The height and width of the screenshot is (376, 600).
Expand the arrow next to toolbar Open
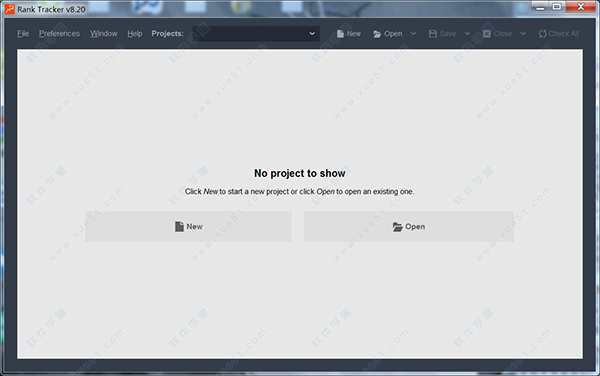pyautogui.click(x=413, y=34)
